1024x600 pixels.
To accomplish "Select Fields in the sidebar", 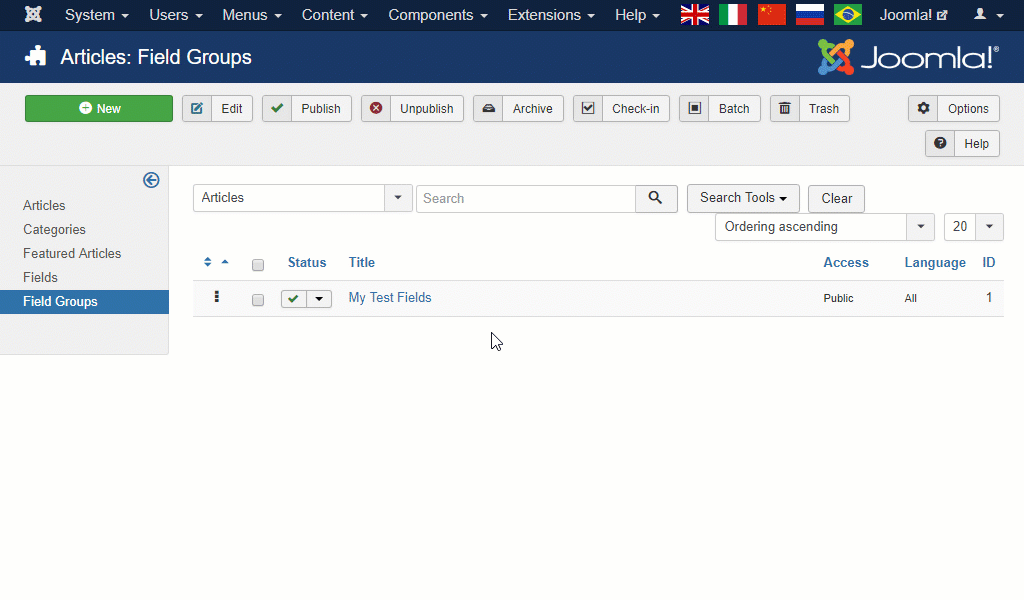I will tap(40, 277).
